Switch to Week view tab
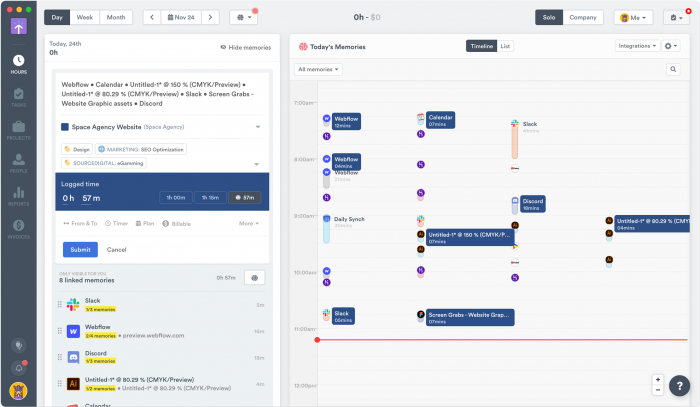This screenshot has width=700, height=407. tap(84, 17)
